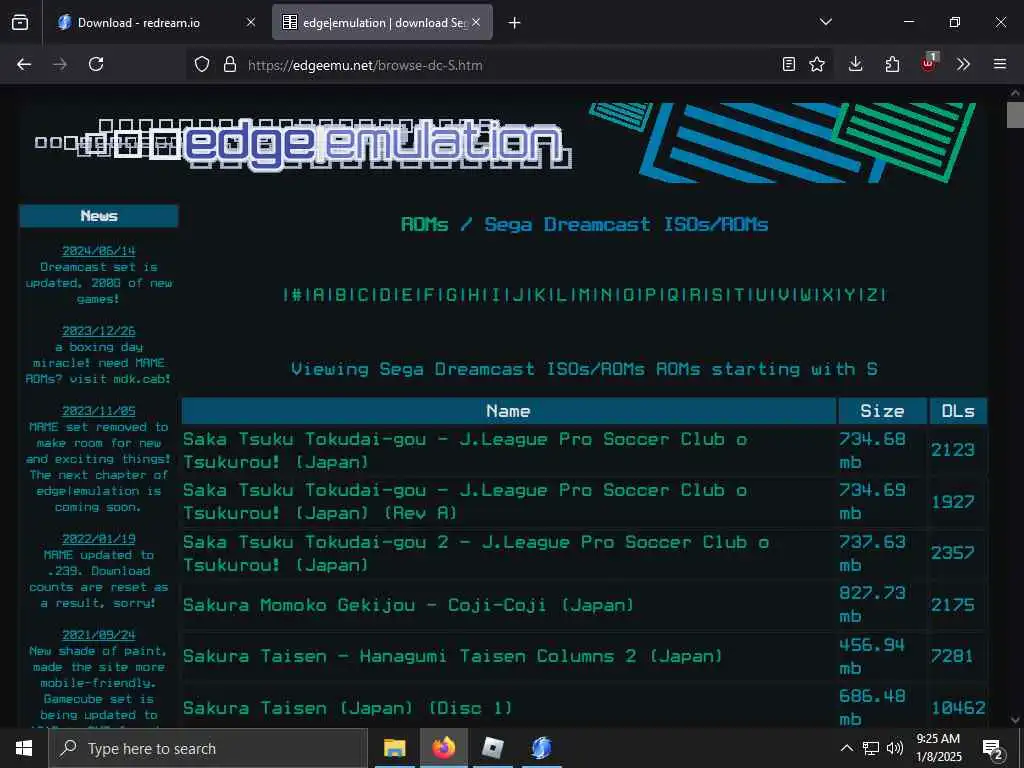The image size is (1024, 768).
Task: Click the uBlock Origin extension icon
Action: [x=929, y=63]
